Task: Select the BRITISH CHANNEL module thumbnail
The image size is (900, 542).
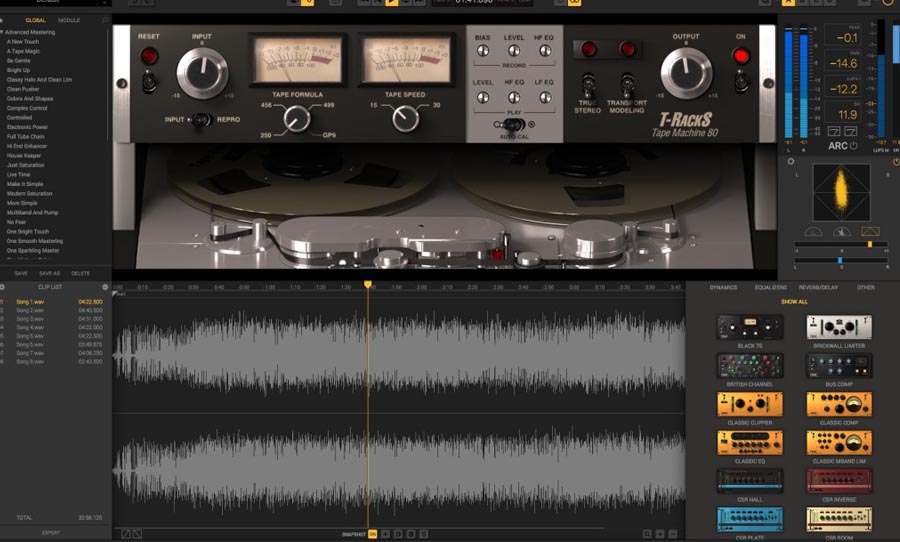Action: tap(750, 366)
